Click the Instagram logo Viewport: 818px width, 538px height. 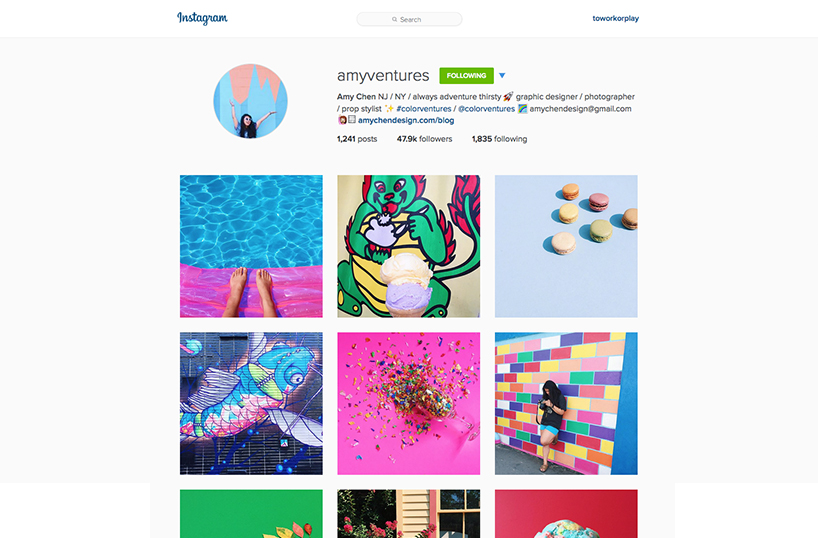point(202,18)
